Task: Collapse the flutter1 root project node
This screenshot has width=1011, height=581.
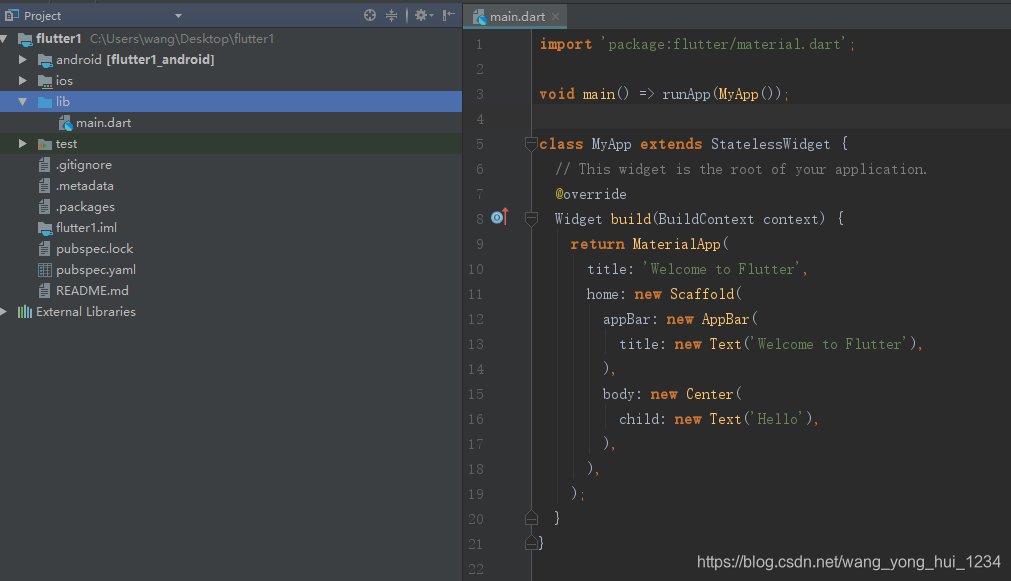Action: 4,39
